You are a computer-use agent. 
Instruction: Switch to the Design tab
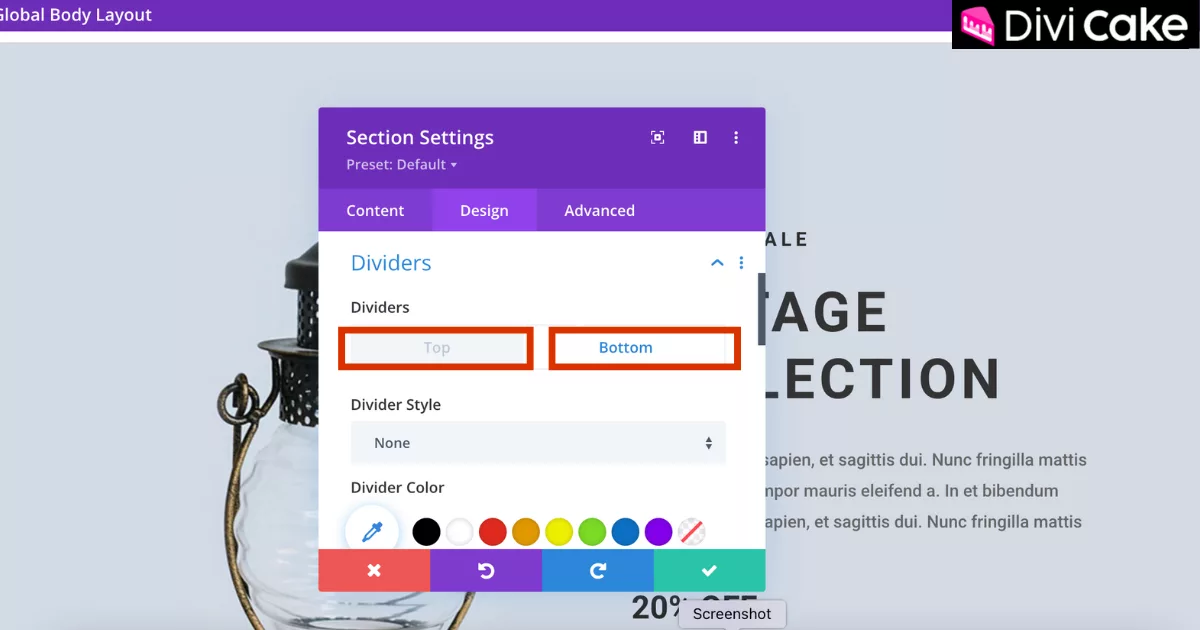(x=484, y=210)
